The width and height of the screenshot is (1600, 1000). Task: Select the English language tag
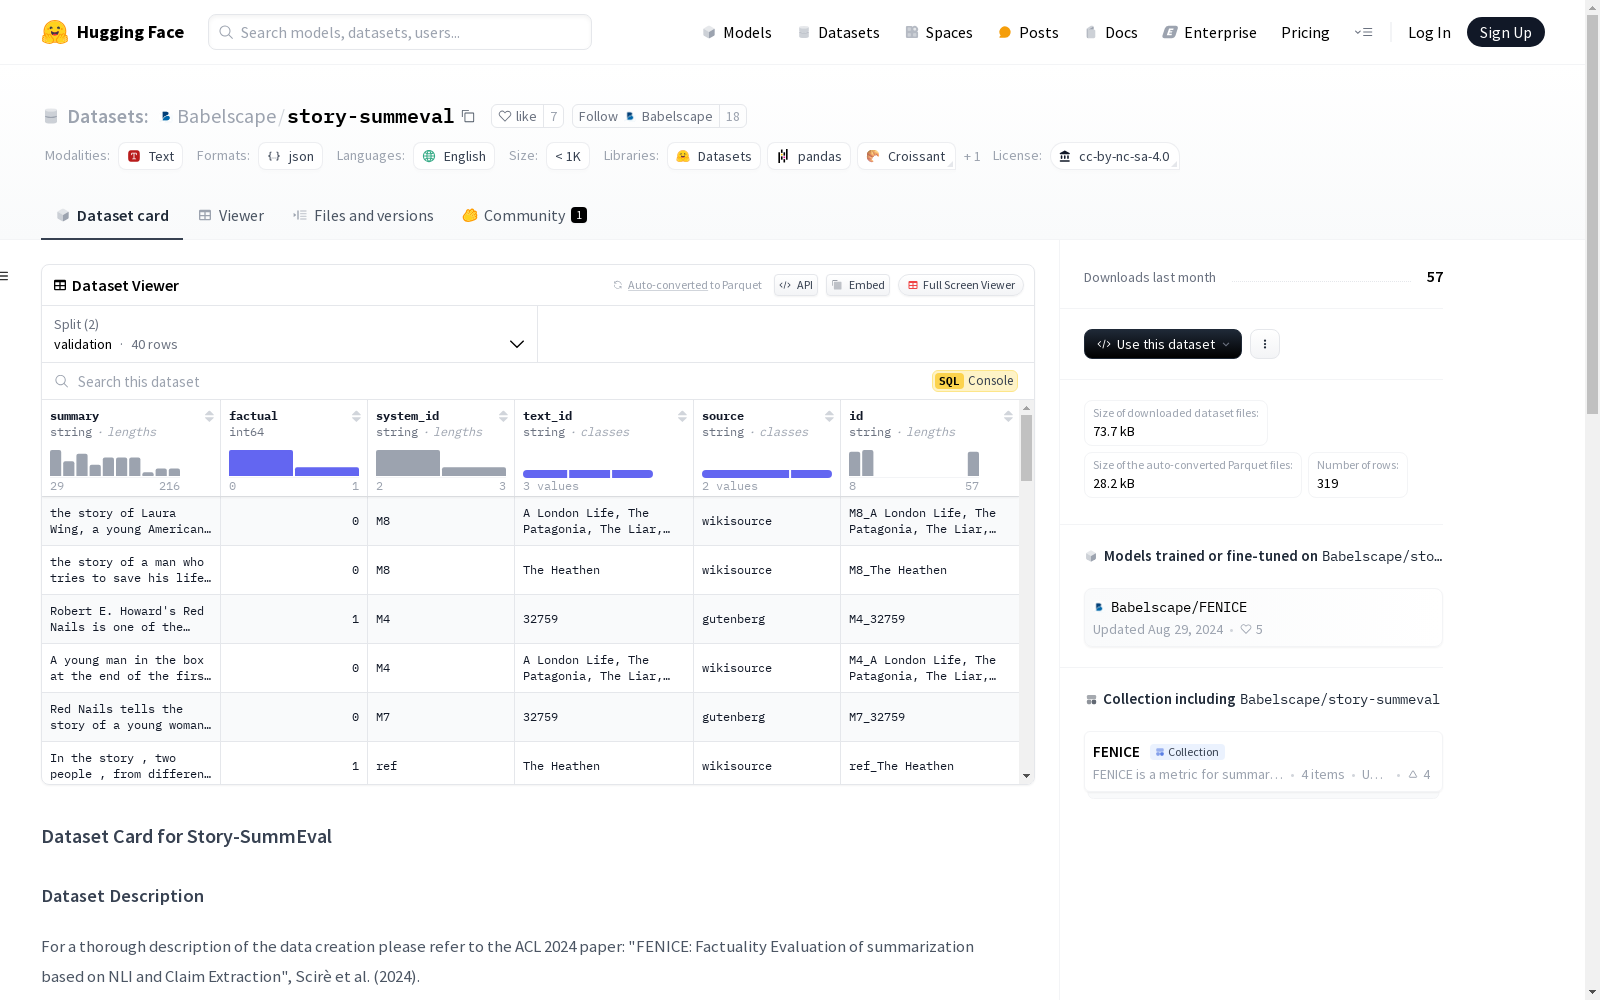tap(454, 156)
